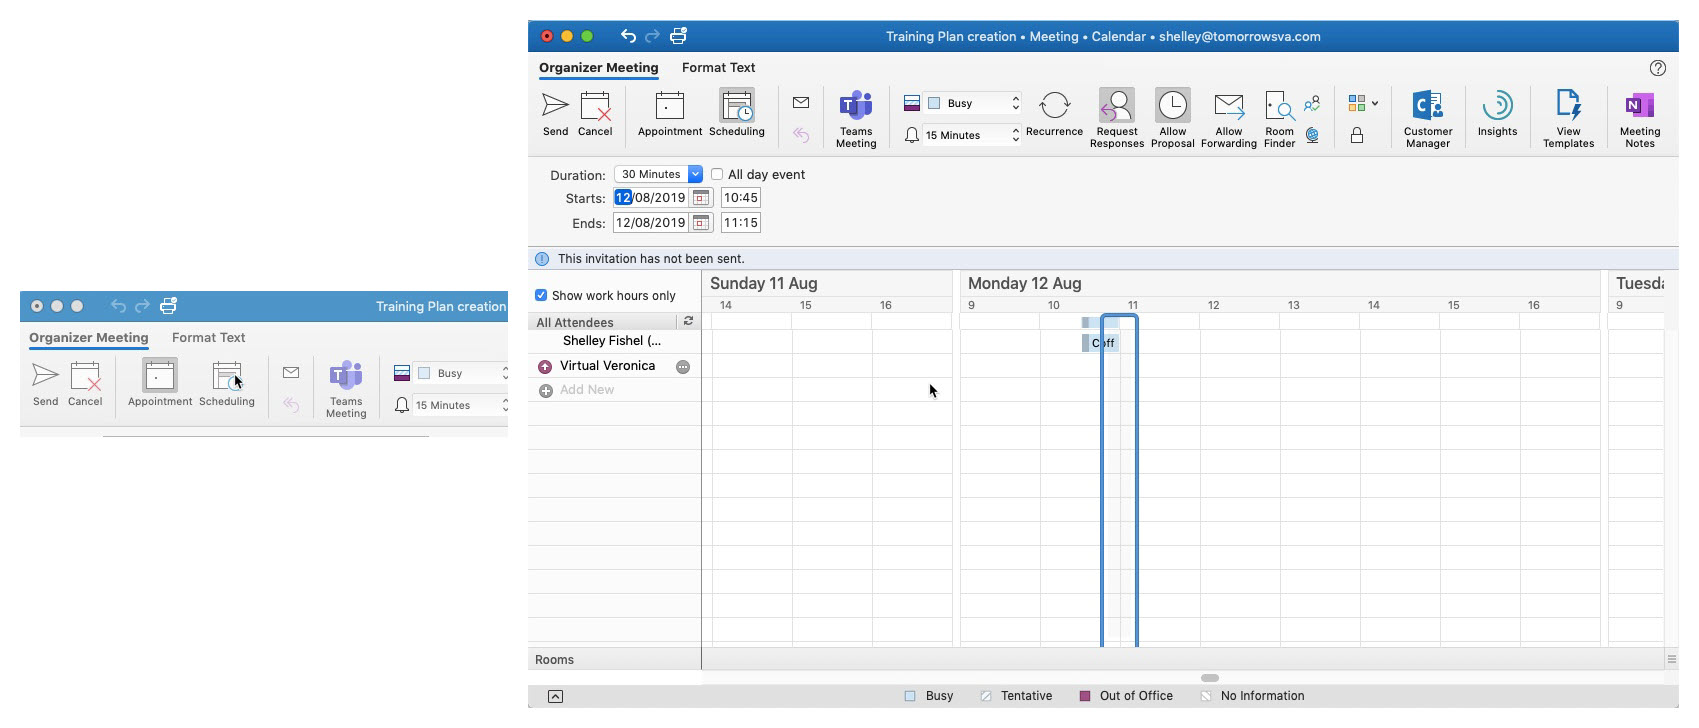This screenshot has height=728, width=1699.
Task: Click Cancel in small left window
Action: pyautogui.click(x=85, y=383)
